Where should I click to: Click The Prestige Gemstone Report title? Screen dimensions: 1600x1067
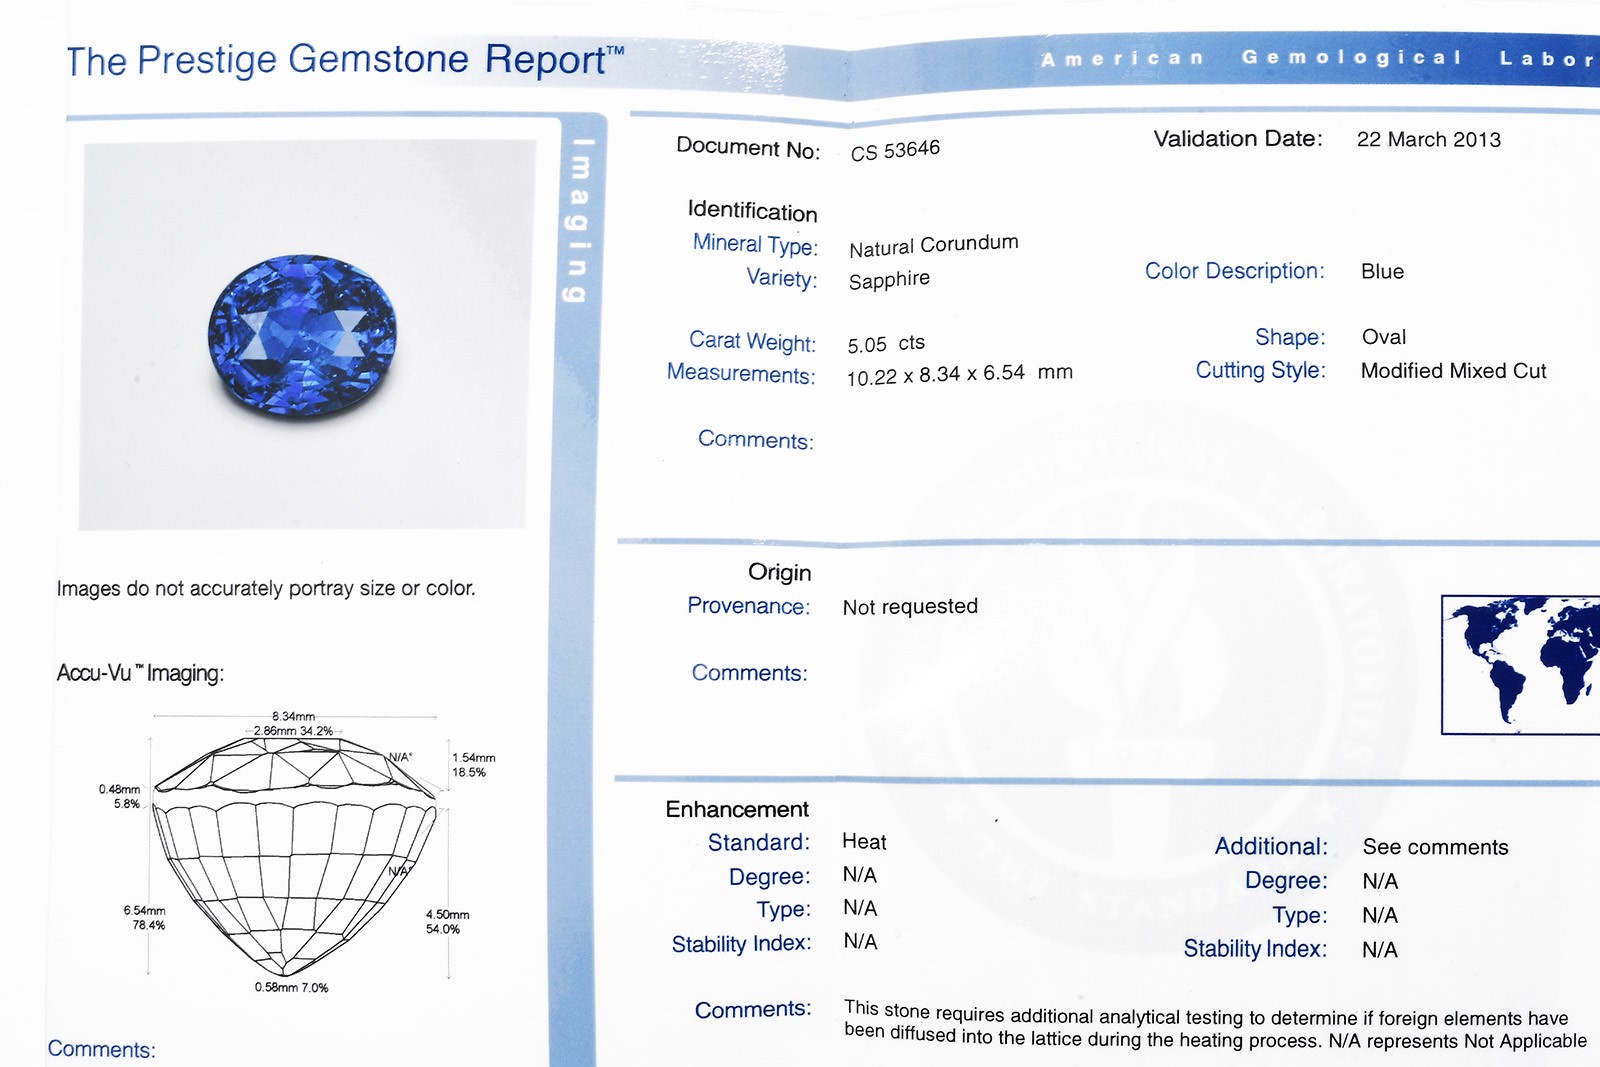click(x=345, y=60)
